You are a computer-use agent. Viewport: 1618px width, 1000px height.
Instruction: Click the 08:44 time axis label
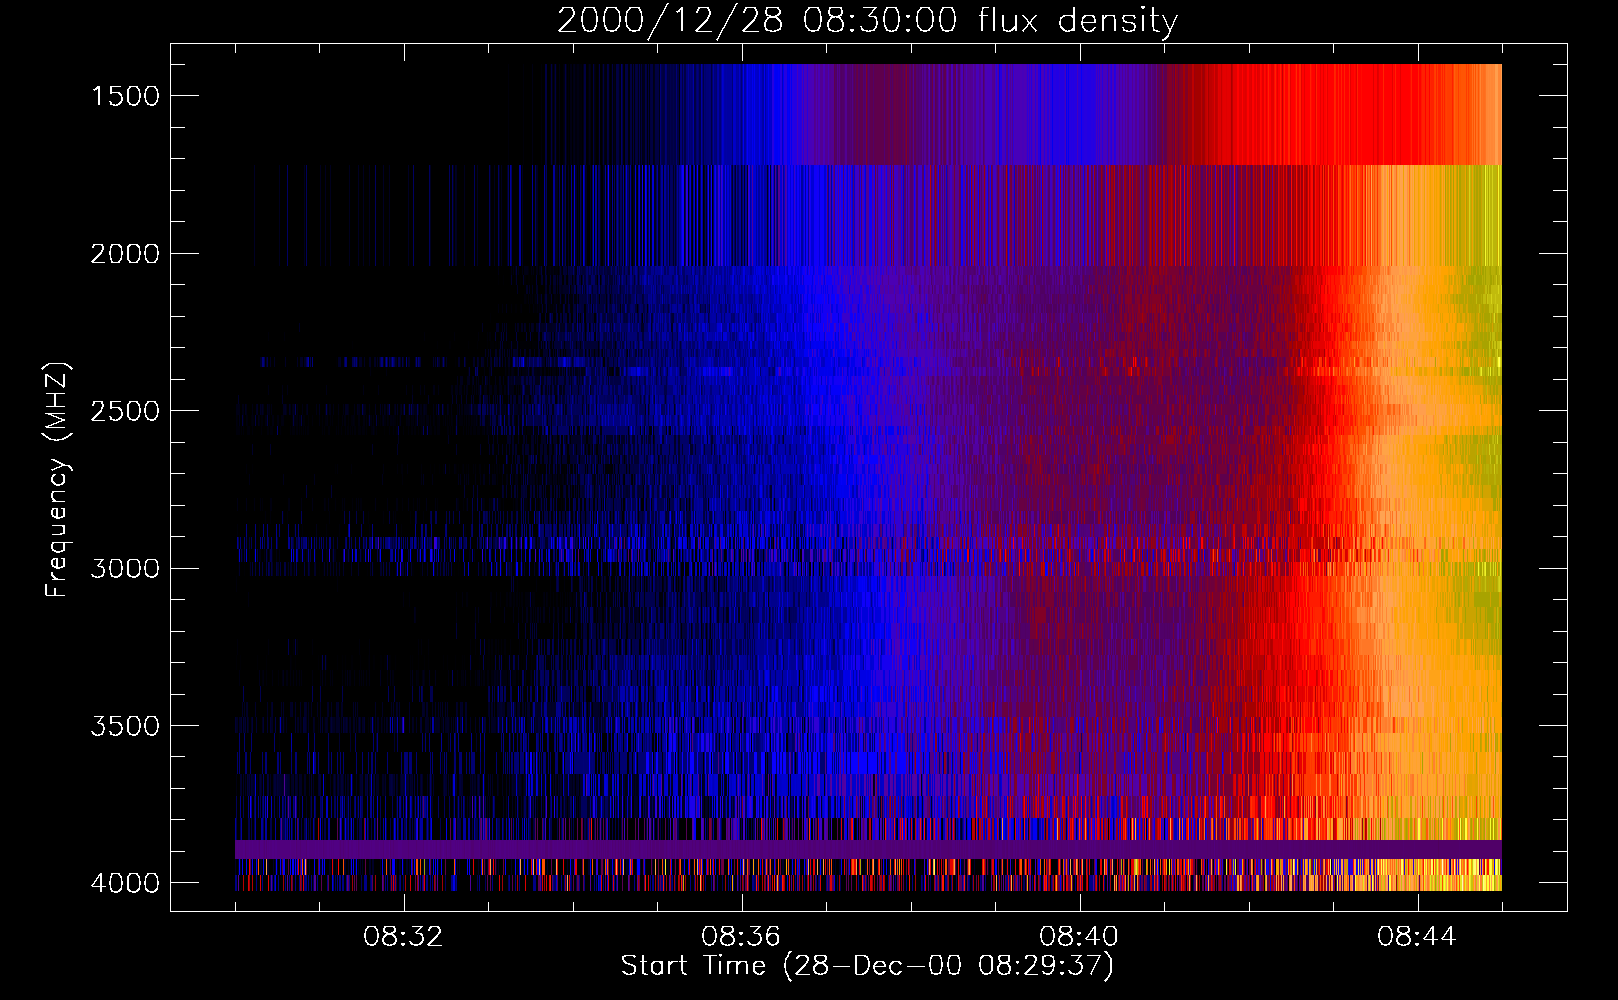coord(1417,937)
